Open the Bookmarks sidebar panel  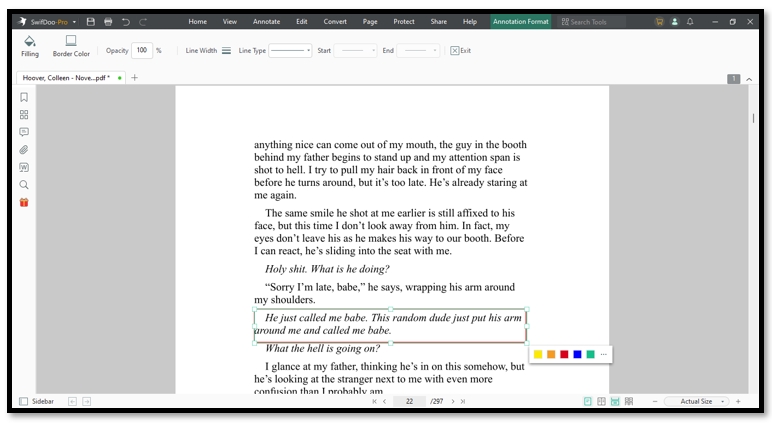tap(24, 97)
